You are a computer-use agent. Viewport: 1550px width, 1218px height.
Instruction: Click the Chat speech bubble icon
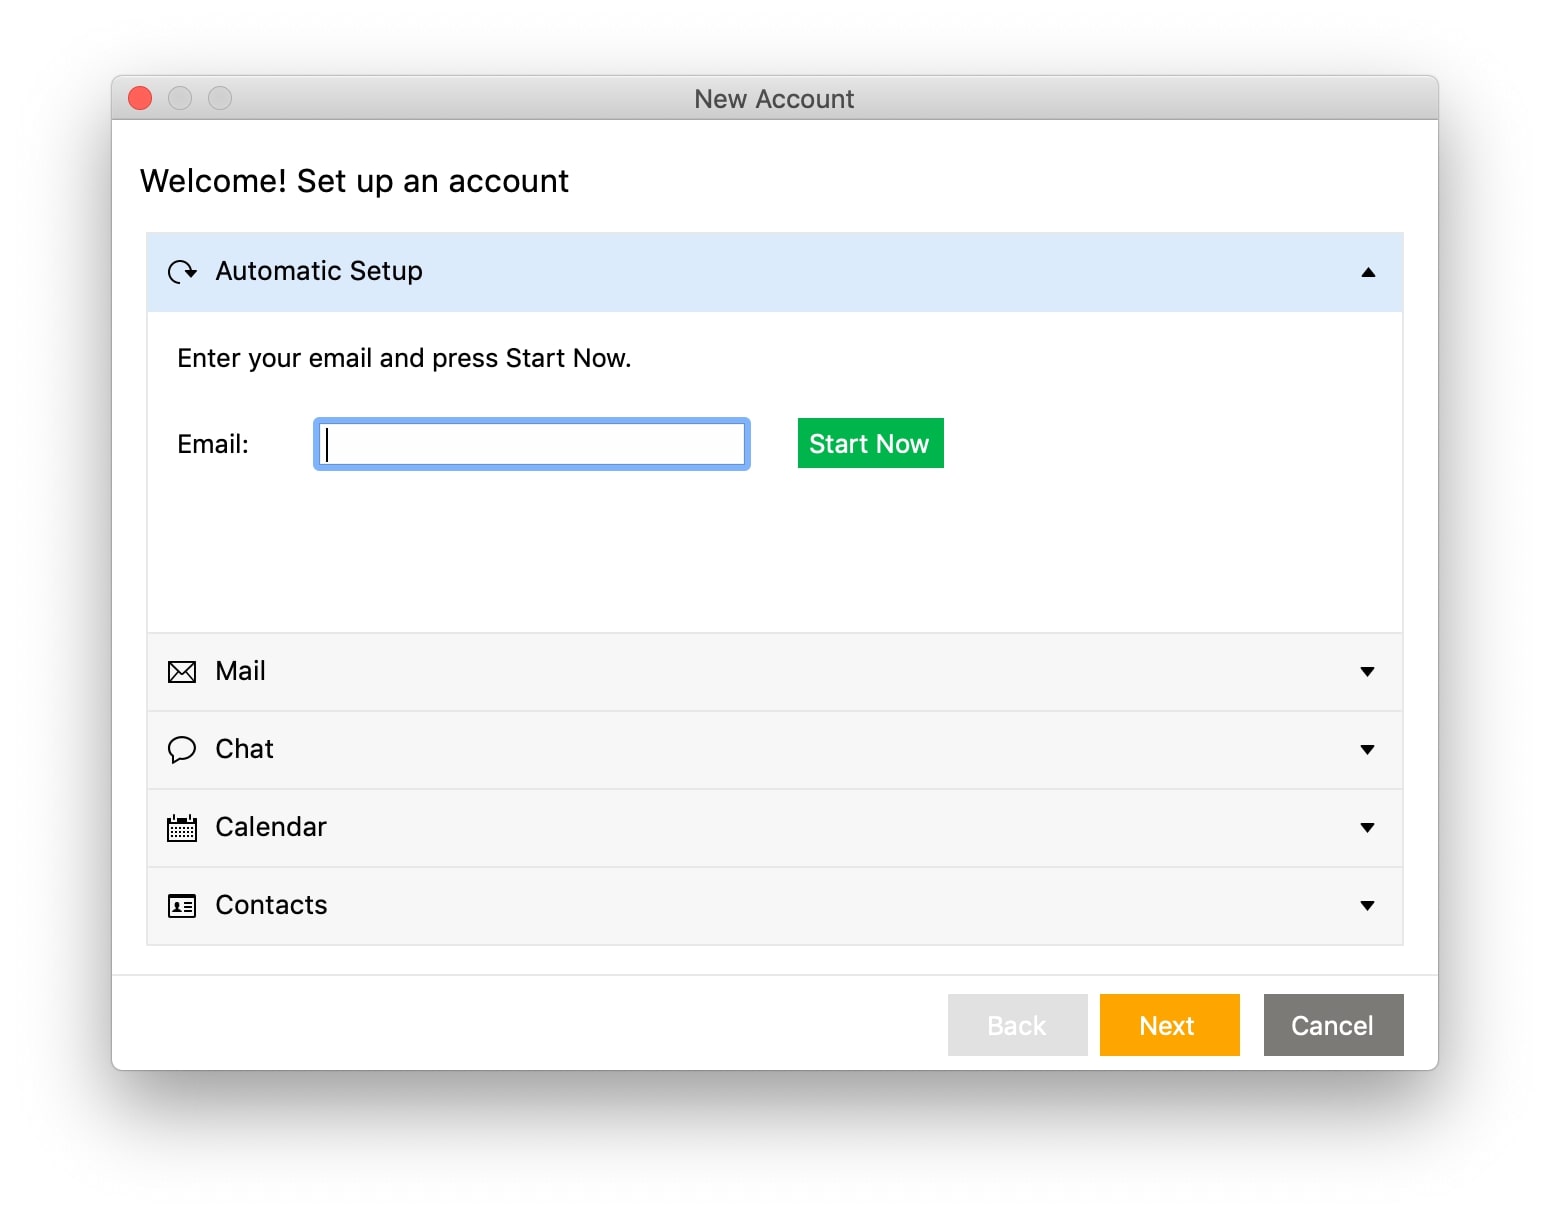(x=182, y=750)
